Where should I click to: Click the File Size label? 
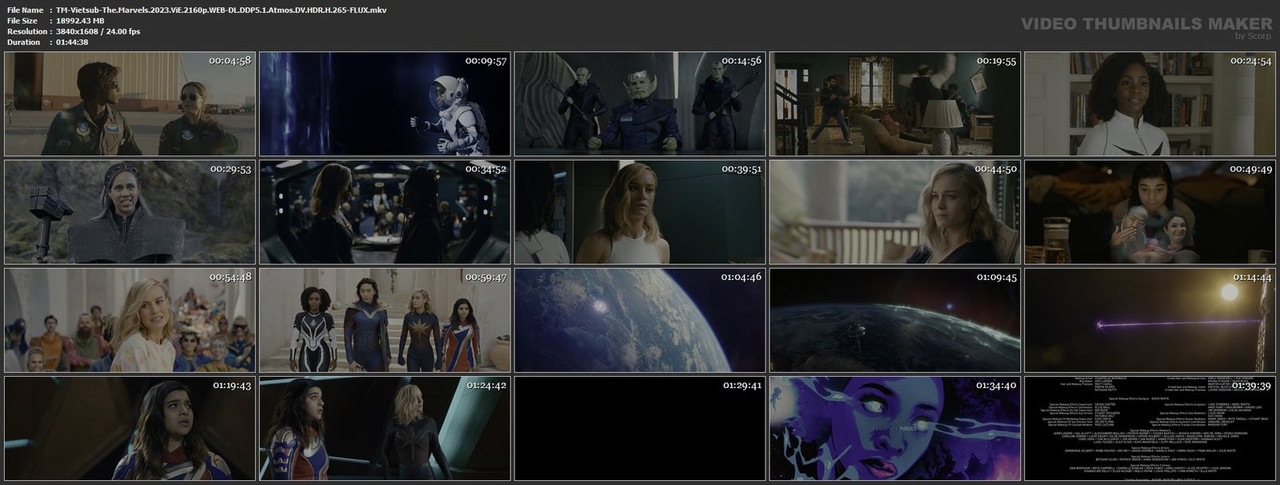(x=22, y=20)
